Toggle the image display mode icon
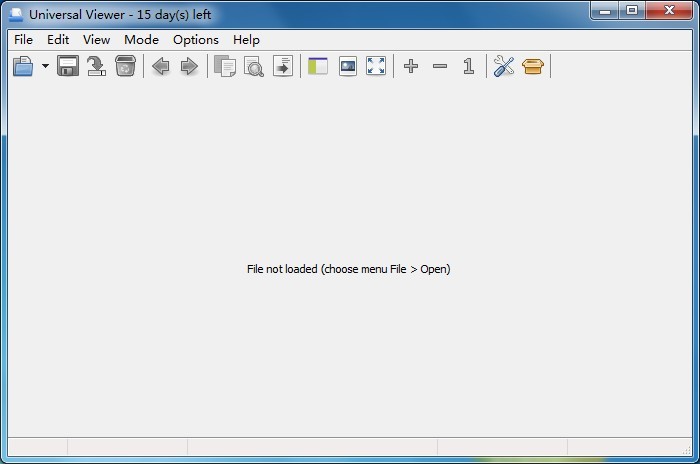The height and width of the screenshot is (464, 700). tap(347, 67)
